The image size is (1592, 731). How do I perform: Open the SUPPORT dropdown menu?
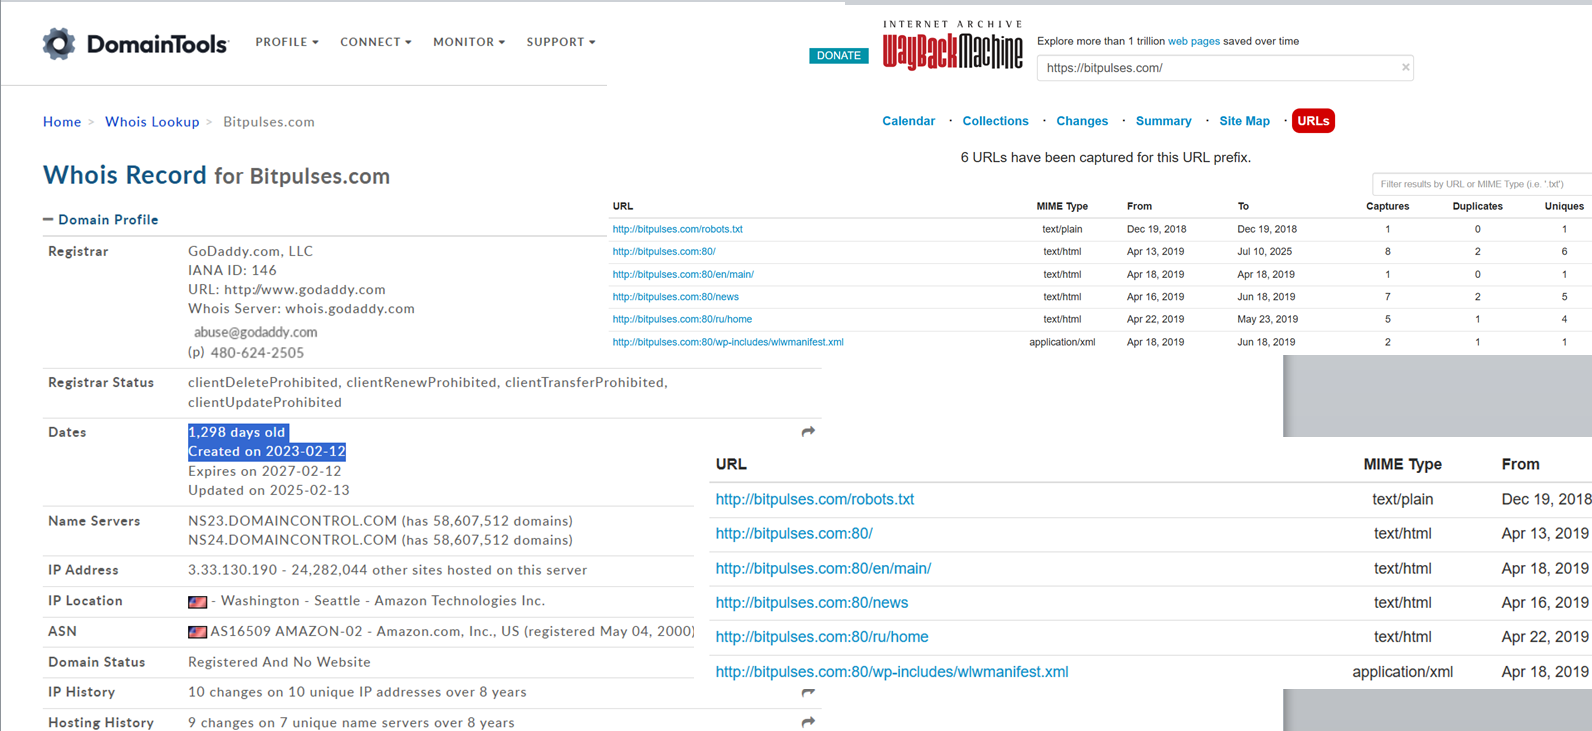(561, 42)
